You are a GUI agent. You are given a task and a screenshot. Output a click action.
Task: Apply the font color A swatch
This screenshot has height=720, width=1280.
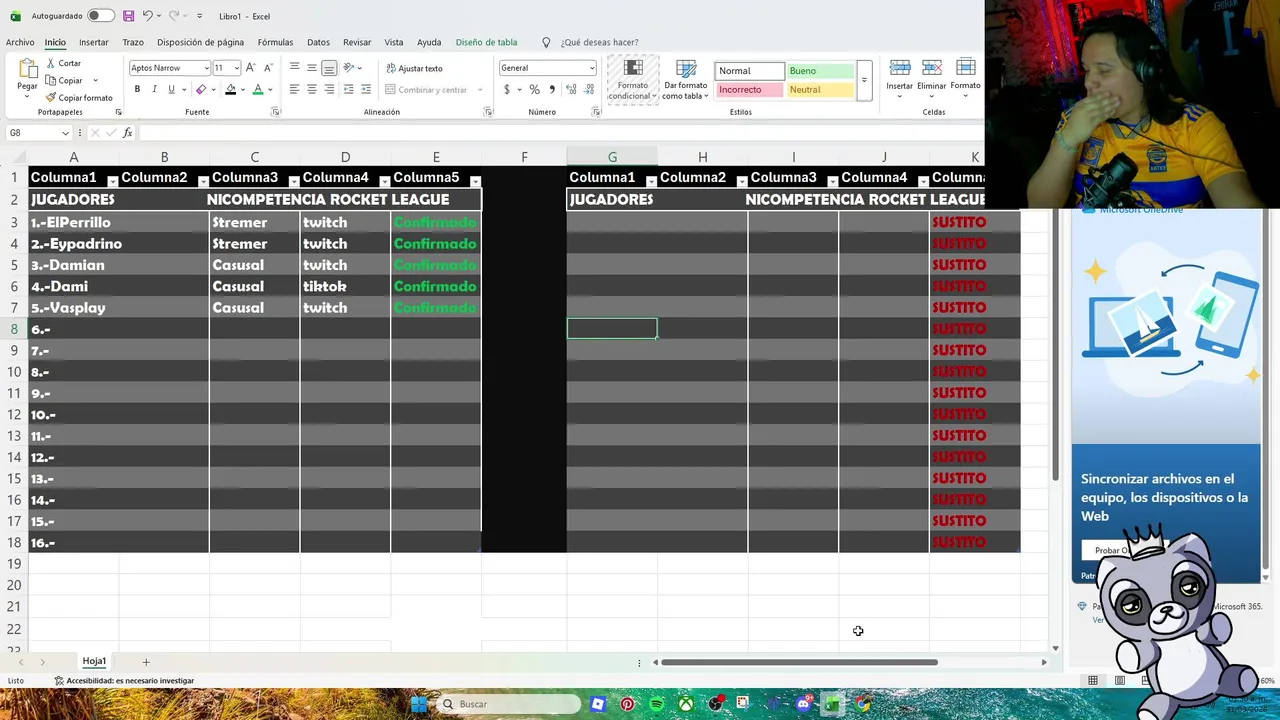point(257,89)
